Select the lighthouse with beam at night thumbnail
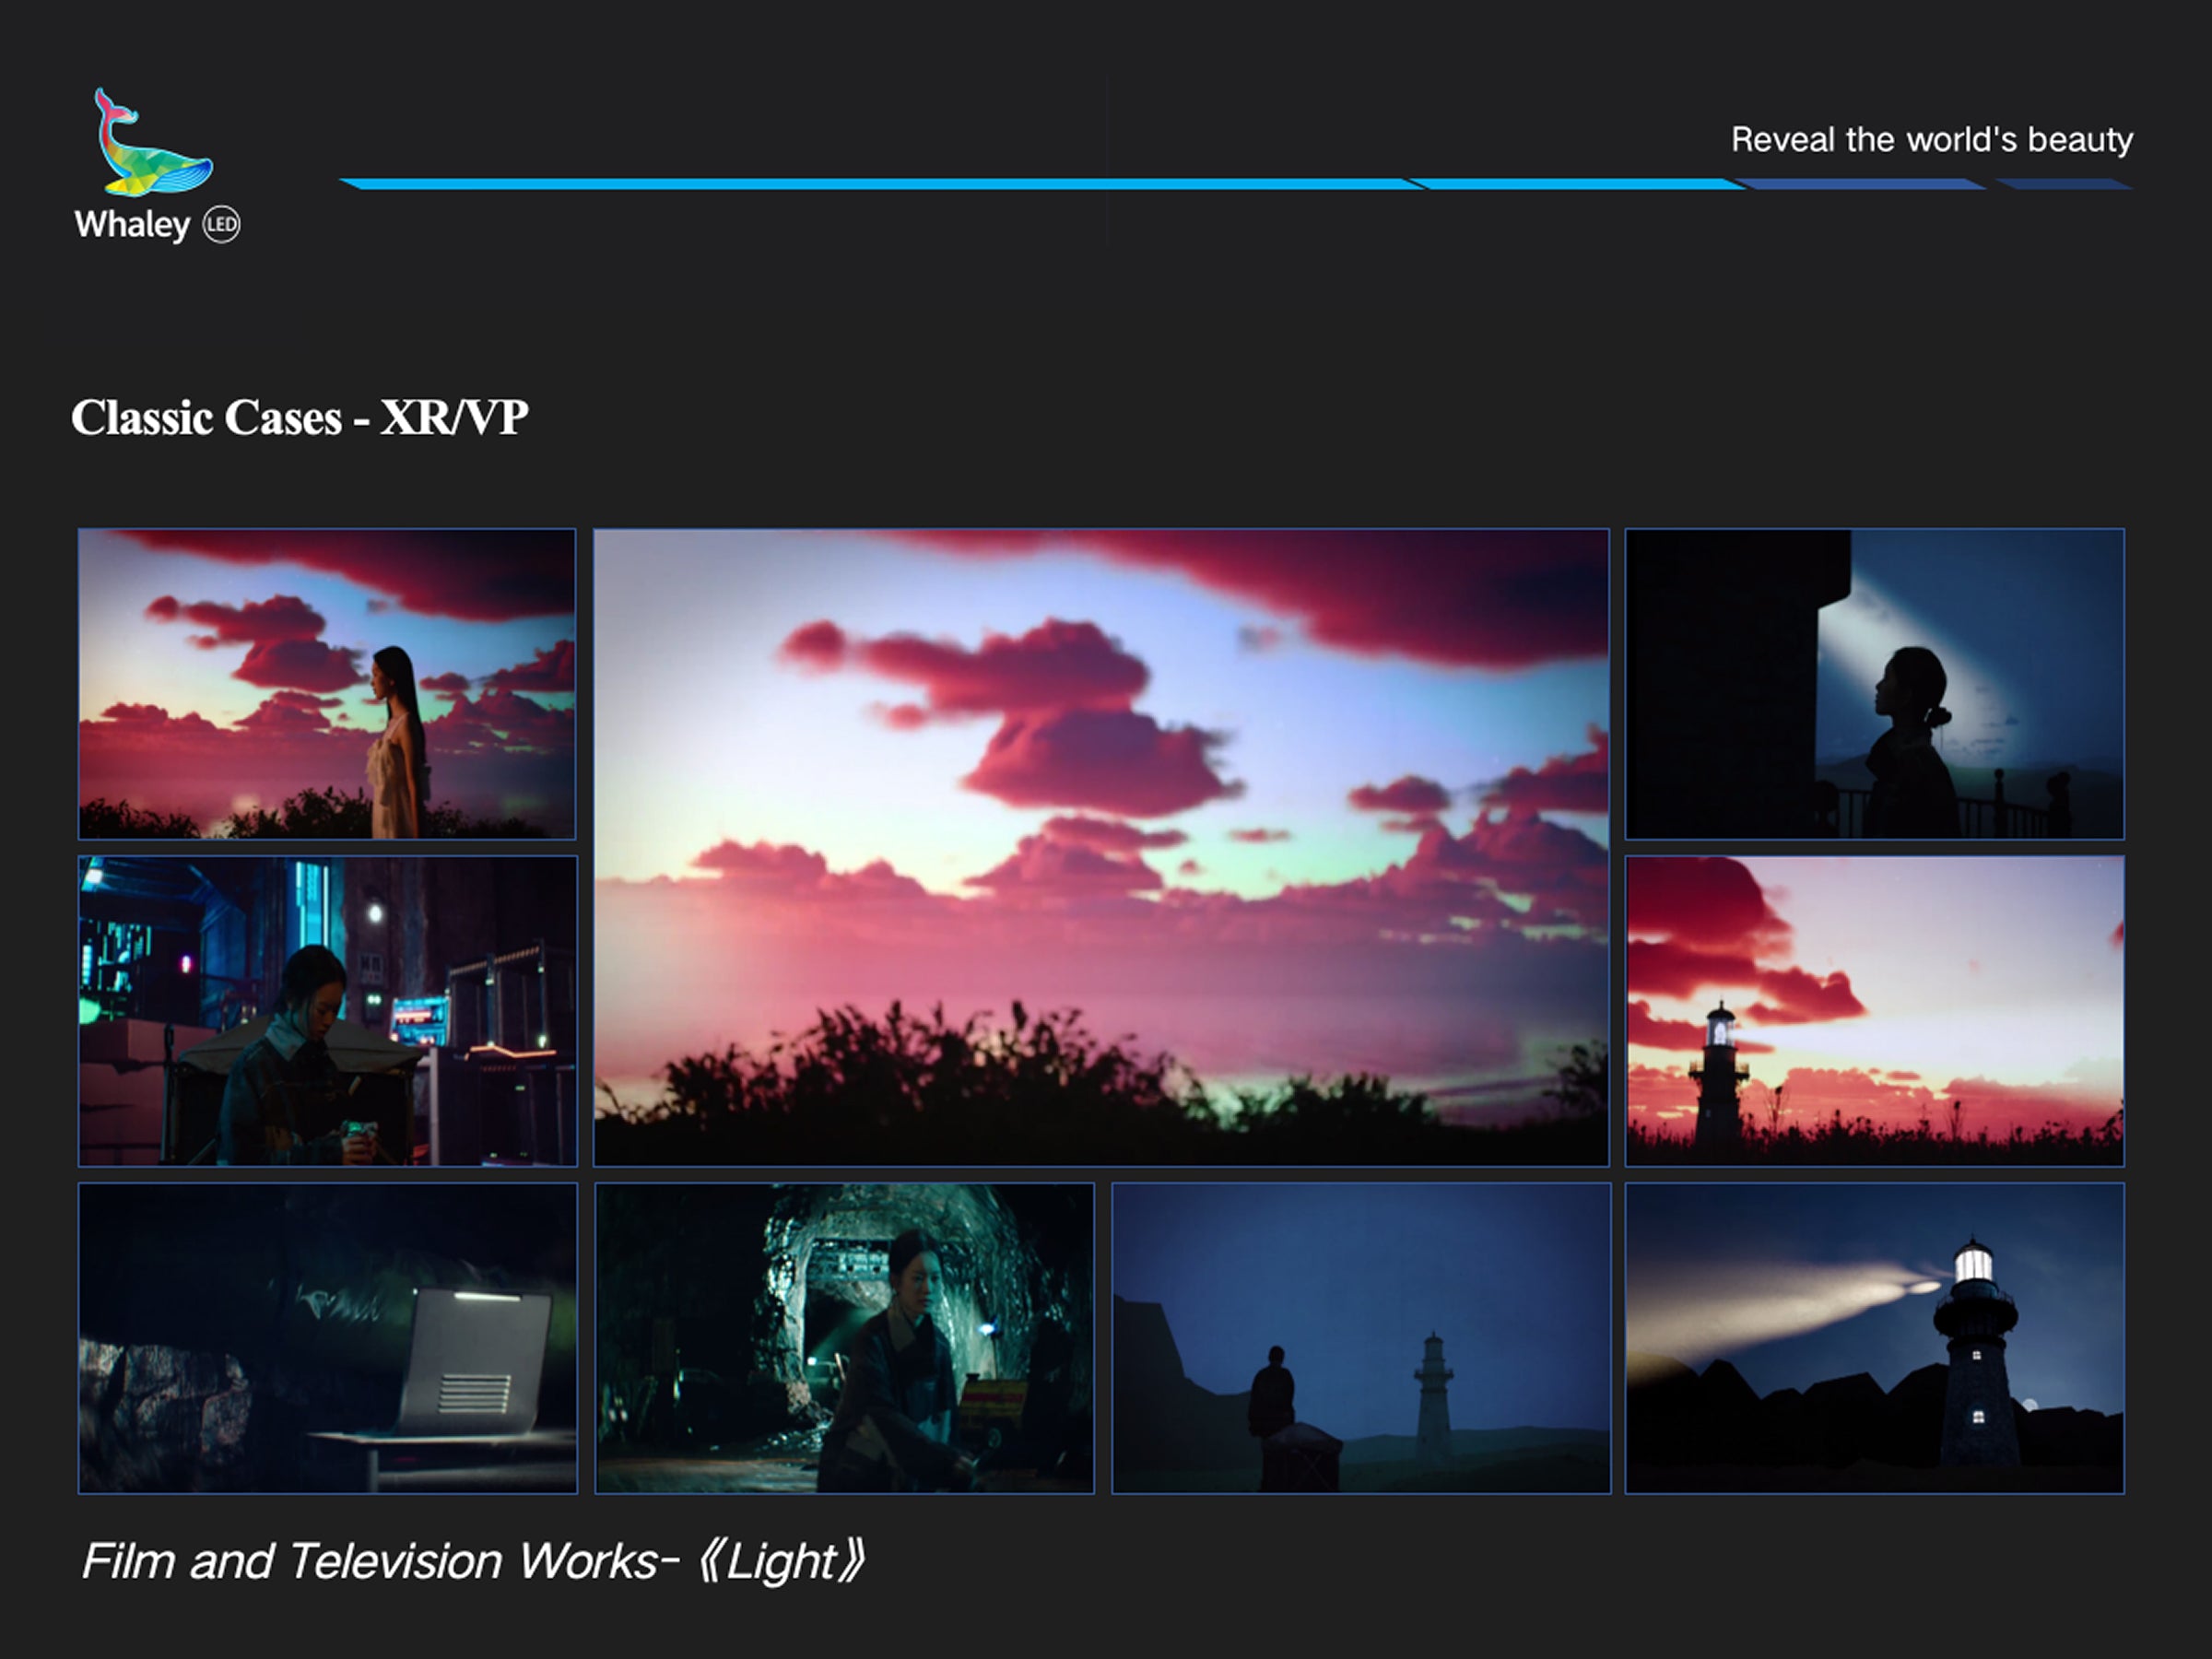Image resolution: width=2212 pixels, height=1659 pixels. (x=1874, y=1338)
